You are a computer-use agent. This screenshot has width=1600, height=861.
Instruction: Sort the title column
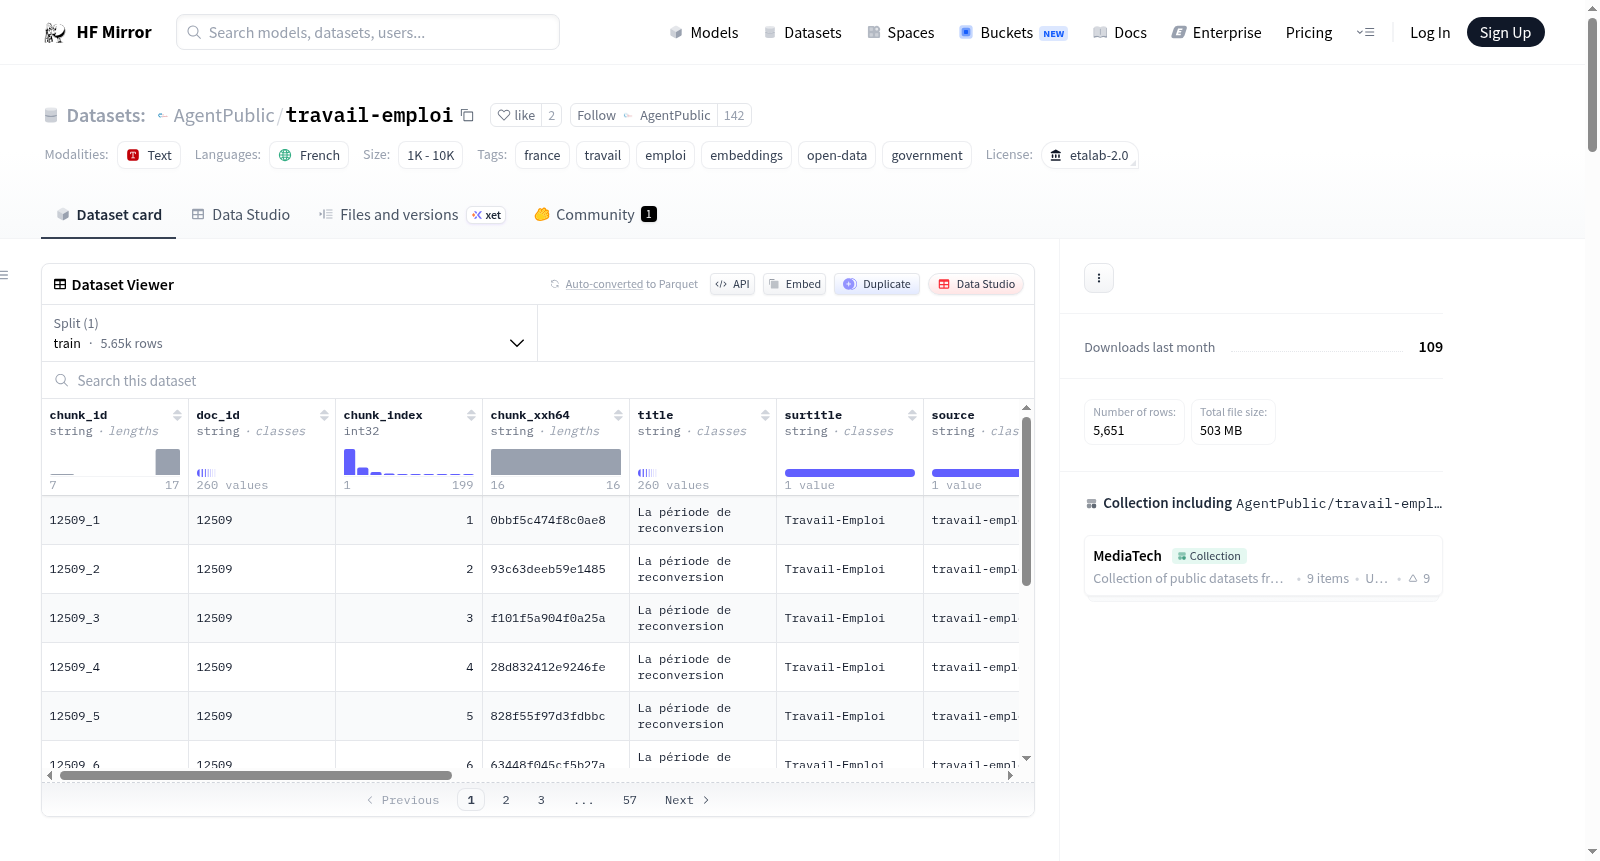pyautogui.click(x=765, y=415)
